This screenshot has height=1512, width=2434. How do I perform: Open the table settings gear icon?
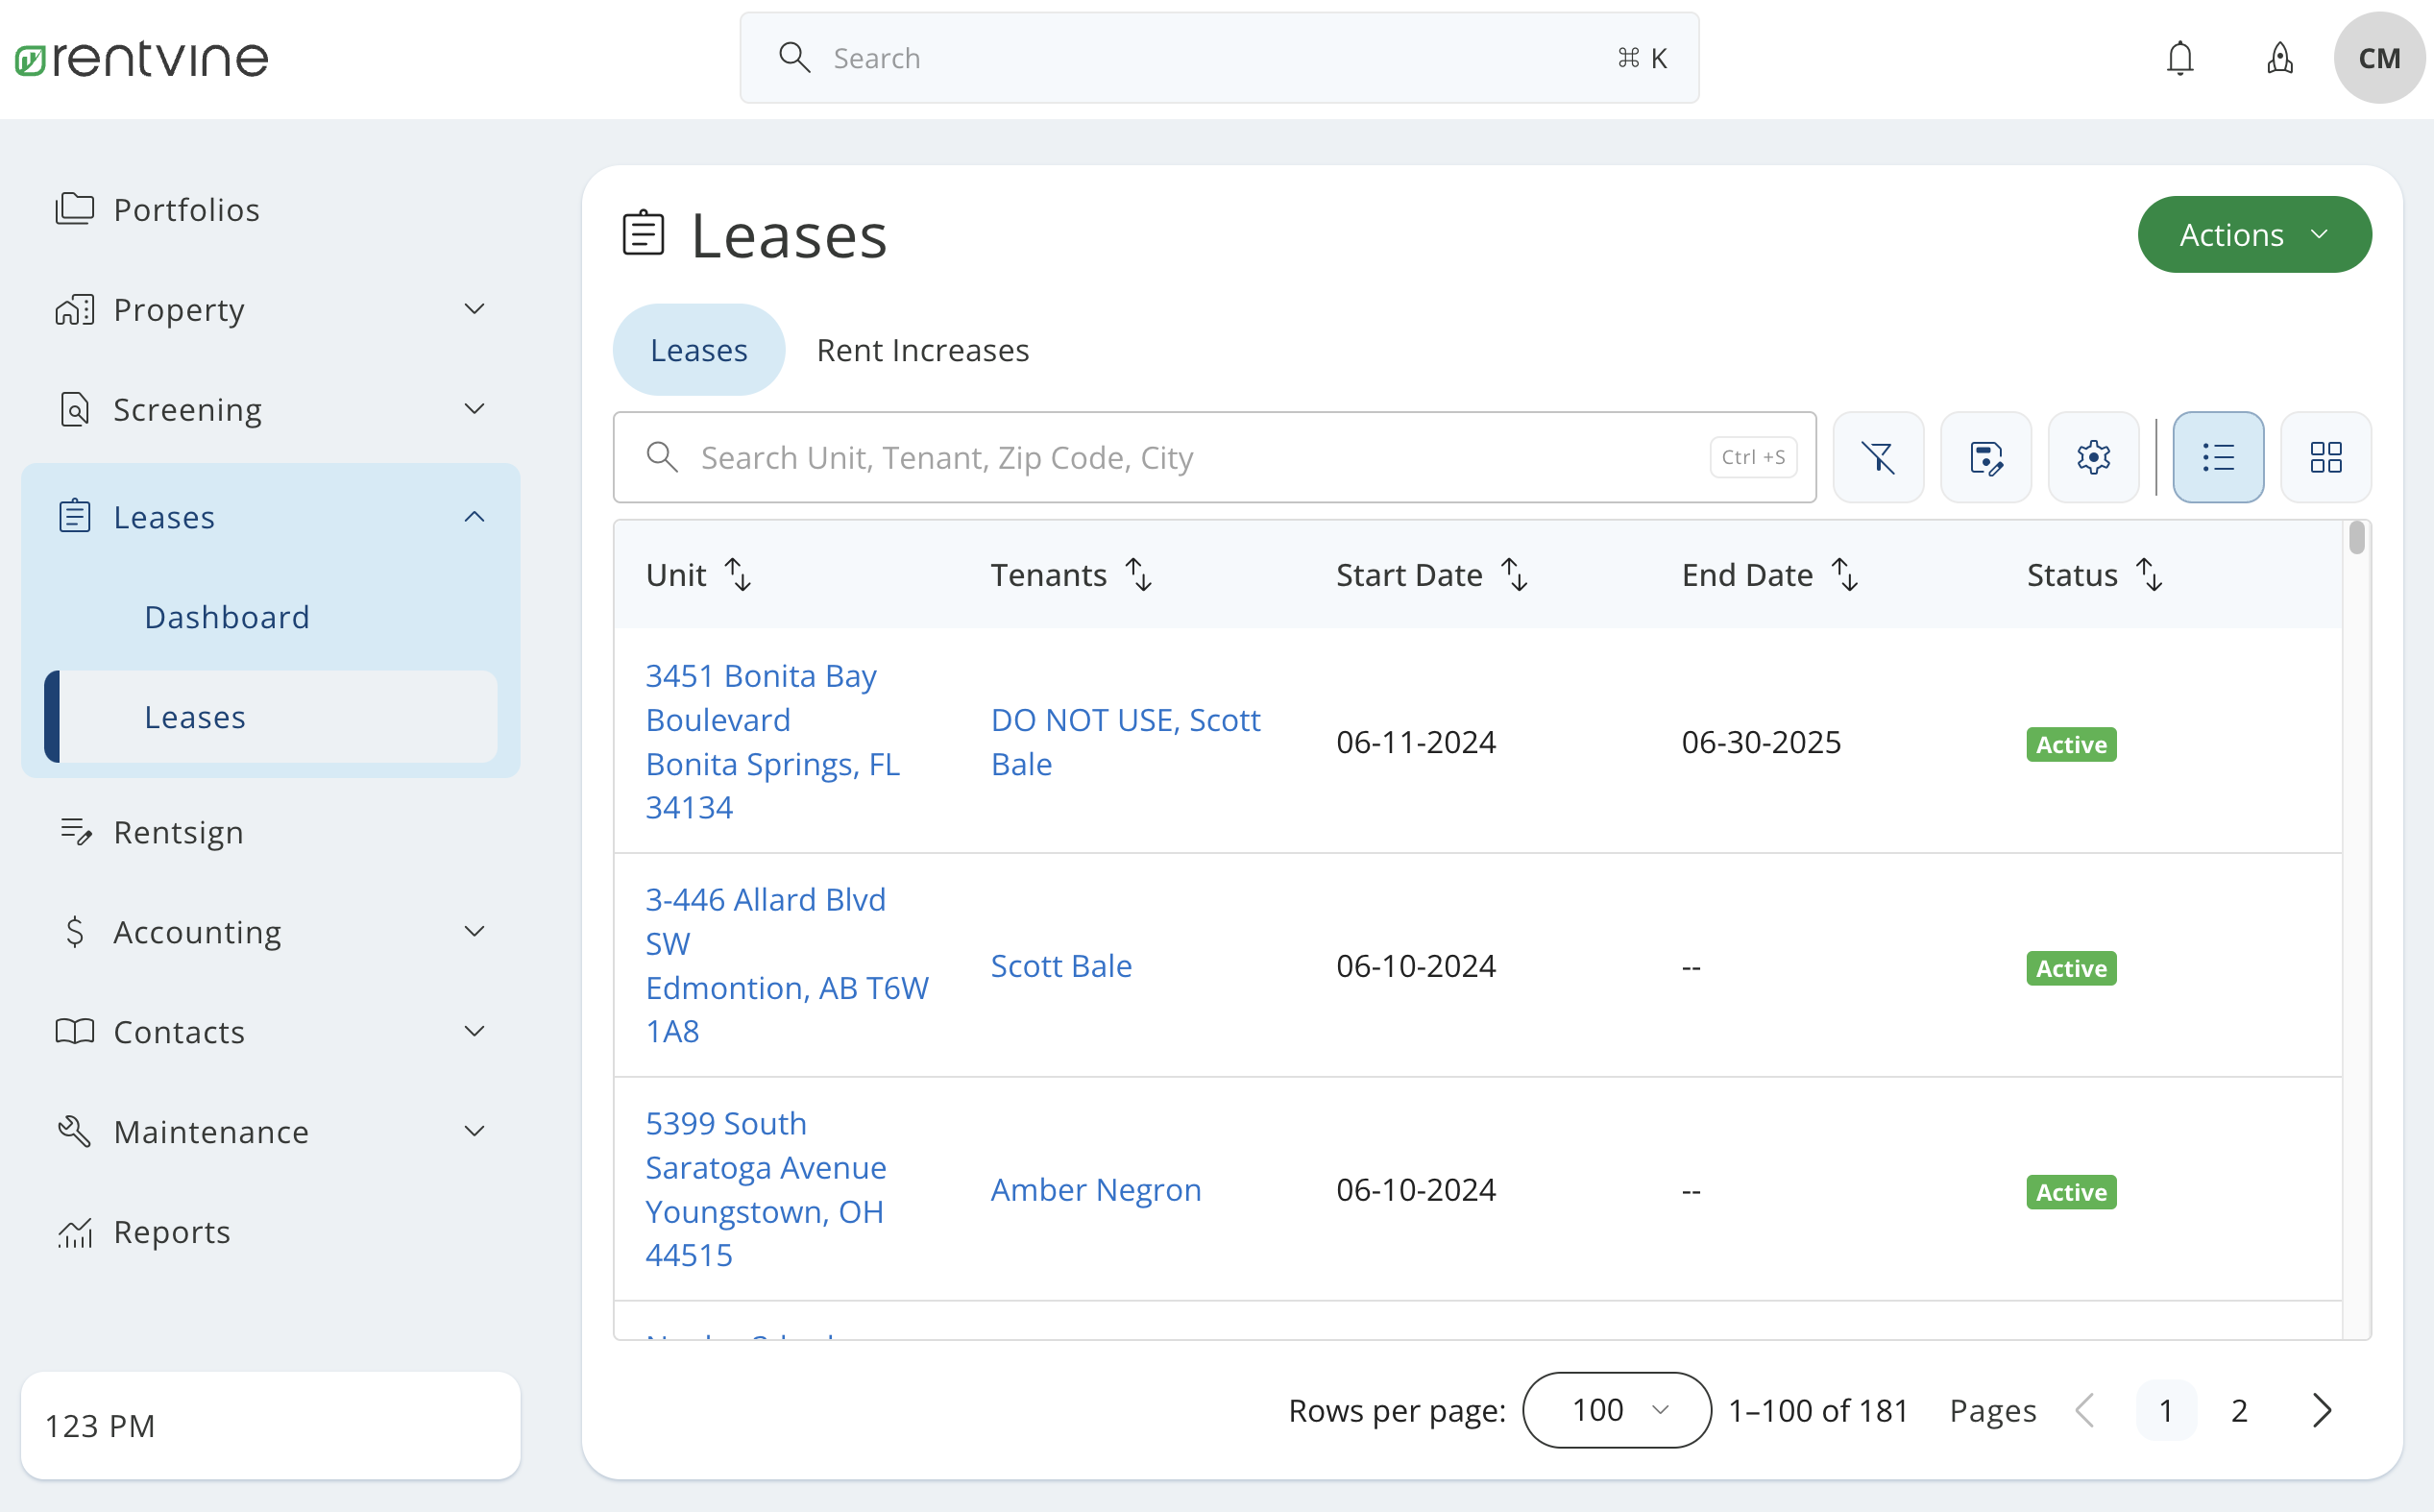click(2093, 457)
